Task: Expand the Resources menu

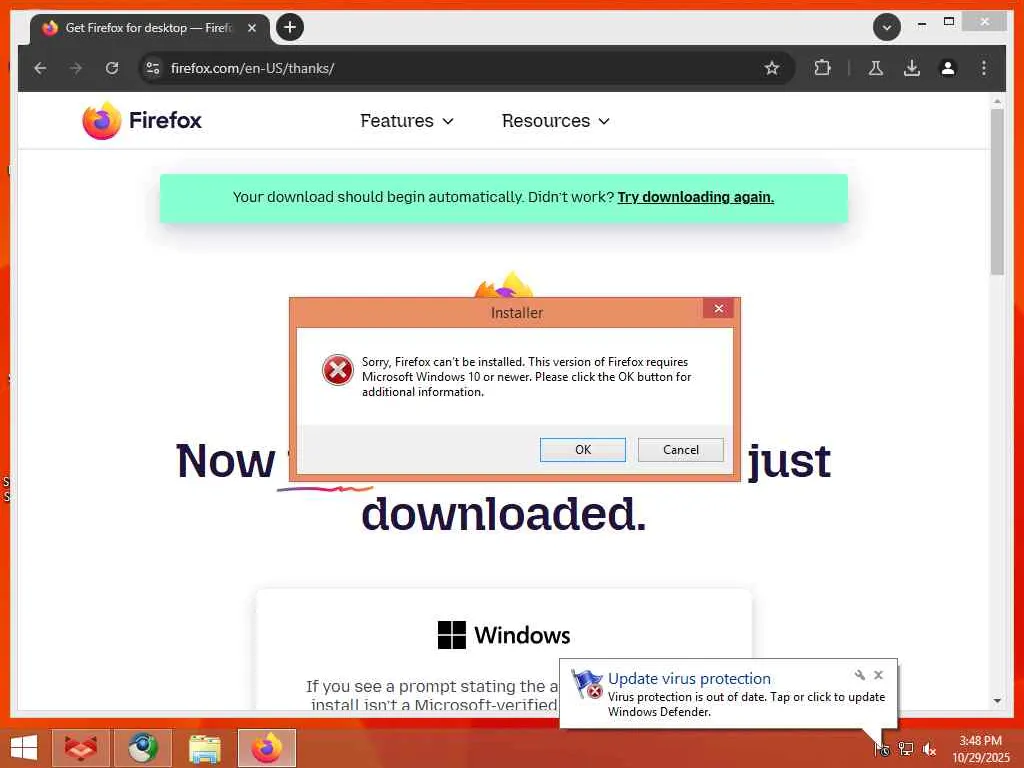Action: click(x=556, y=121)
